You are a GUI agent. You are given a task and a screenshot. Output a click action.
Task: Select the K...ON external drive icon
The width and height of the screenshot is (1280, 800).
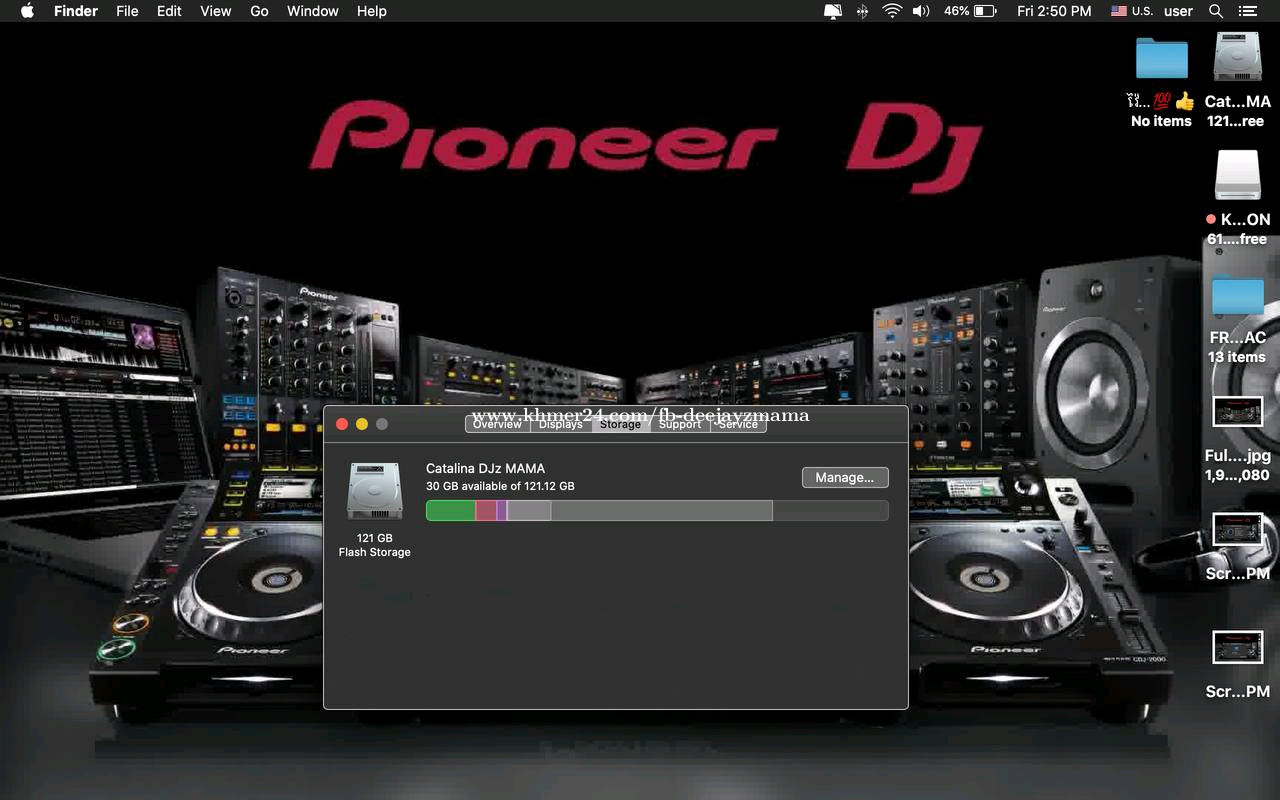click(1237, 175)
